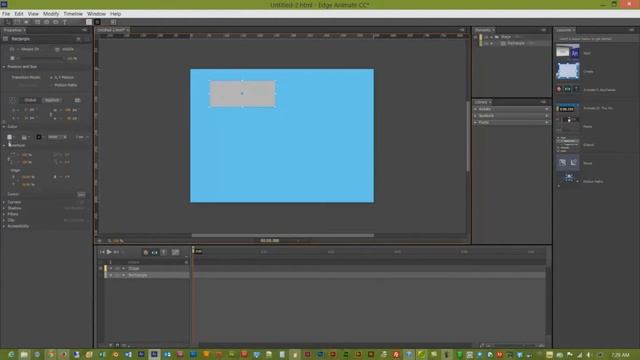The height and width of the screenshot is (360, 640).
Task: Select the Ellipse tool in toolbar
Action: pos(56,22)
